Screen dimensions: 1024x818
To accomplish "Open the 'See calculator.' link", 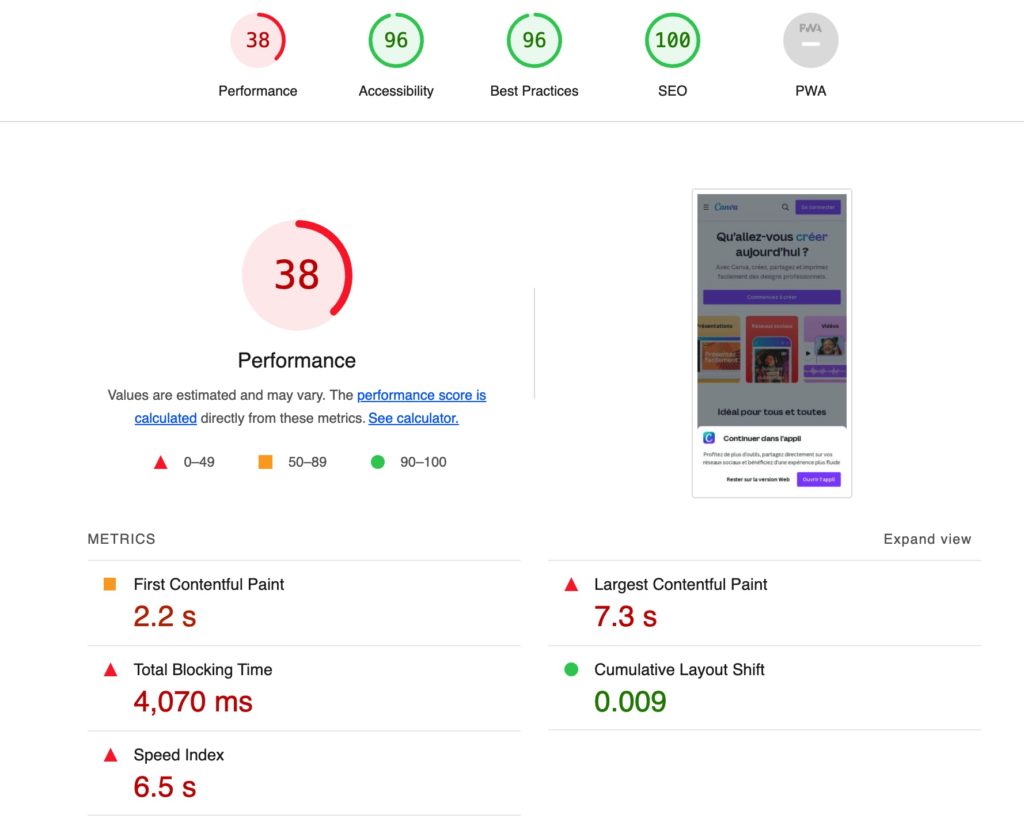I will 413,418.
